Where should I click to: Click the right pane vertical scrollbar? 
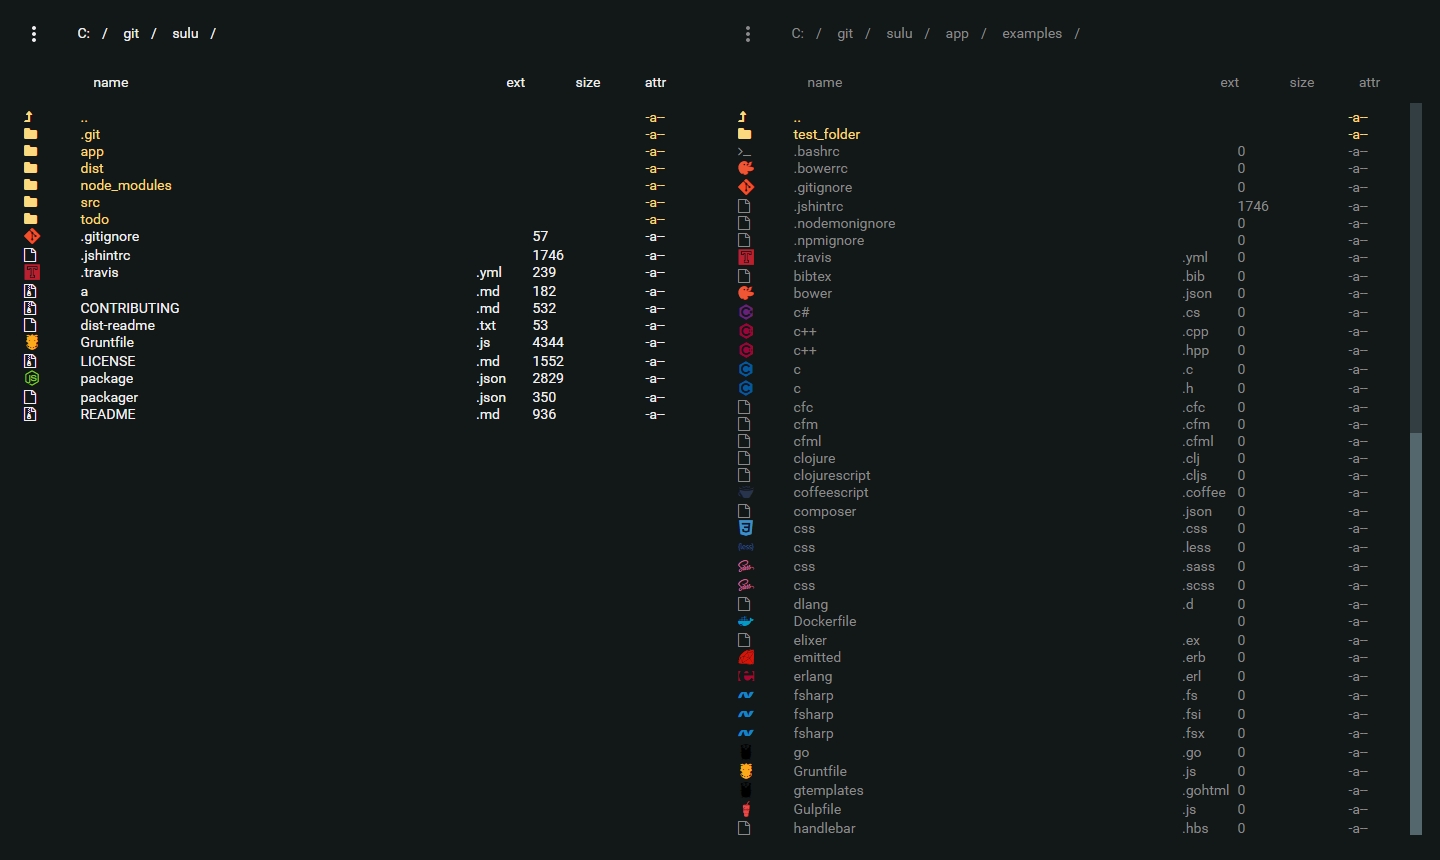point(1416,468)
